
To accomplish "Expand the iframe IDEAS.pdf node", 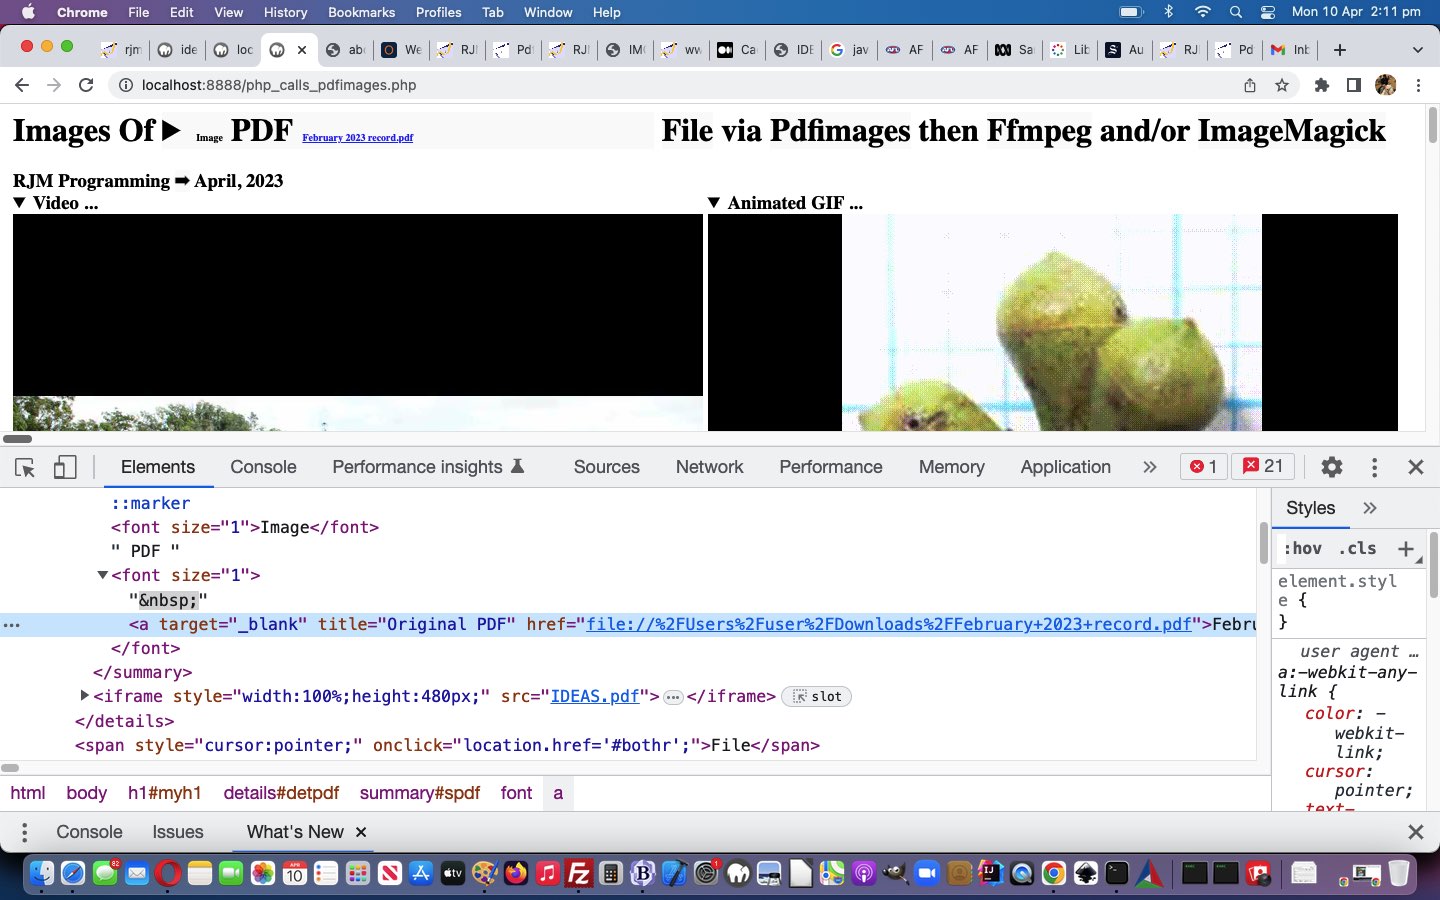I will 85,696.
